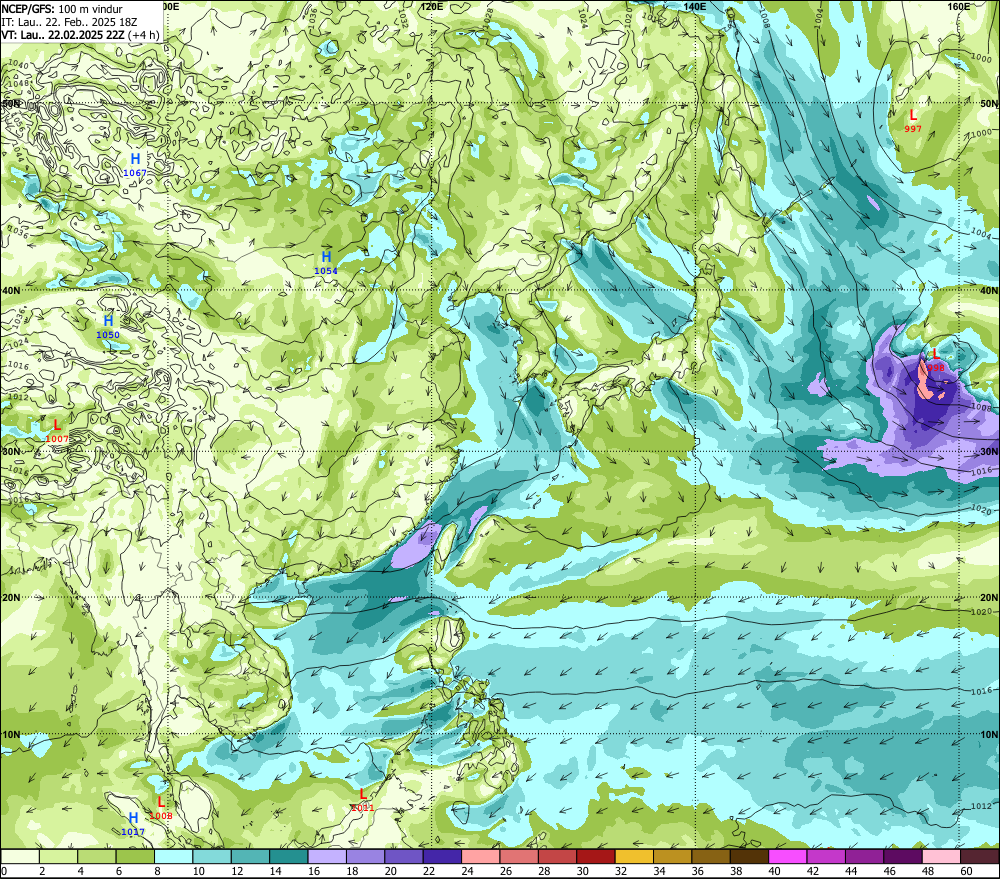
Task: Click the IT initialization time line 18Z
Action: point(69,22)
